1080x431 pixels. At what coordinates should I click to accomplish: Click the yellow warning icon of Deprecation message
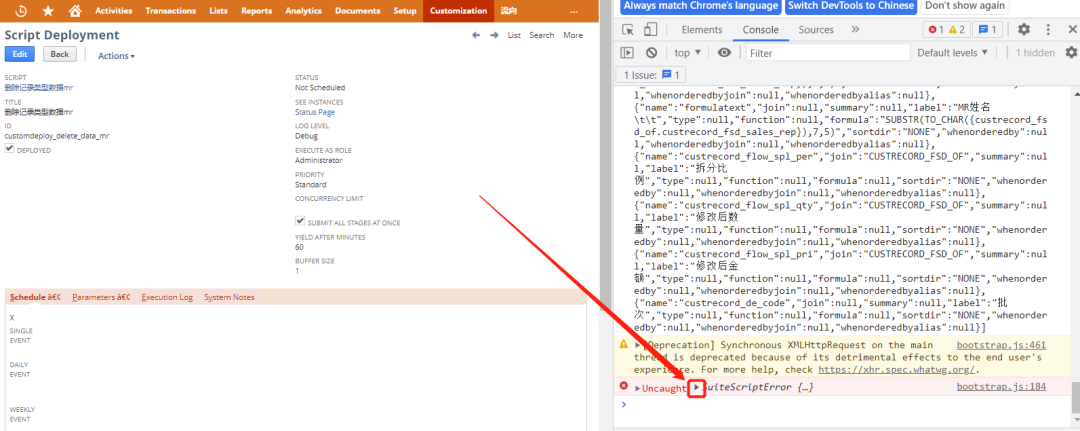pos(624,344)
